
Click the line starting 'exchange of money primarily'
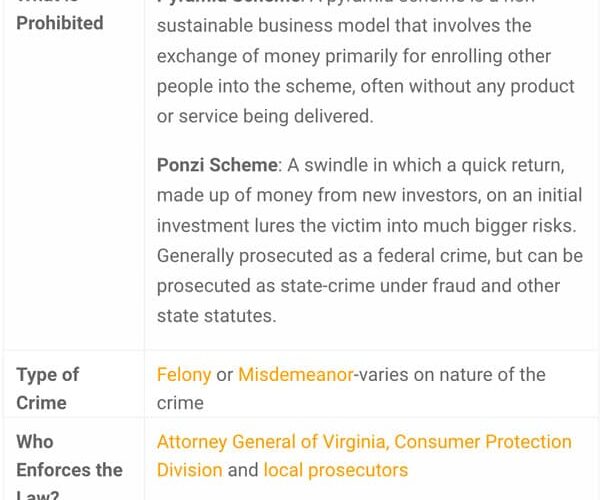tap(354, 56)
